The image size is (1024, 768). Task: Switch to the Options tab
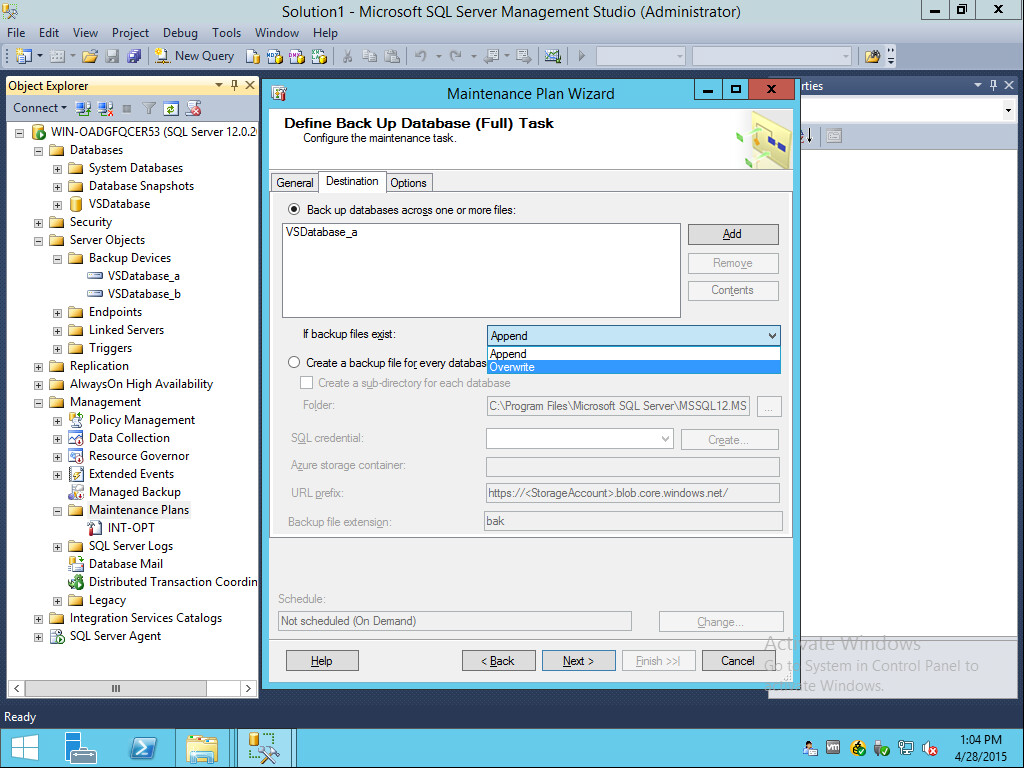tap(408, 183)
